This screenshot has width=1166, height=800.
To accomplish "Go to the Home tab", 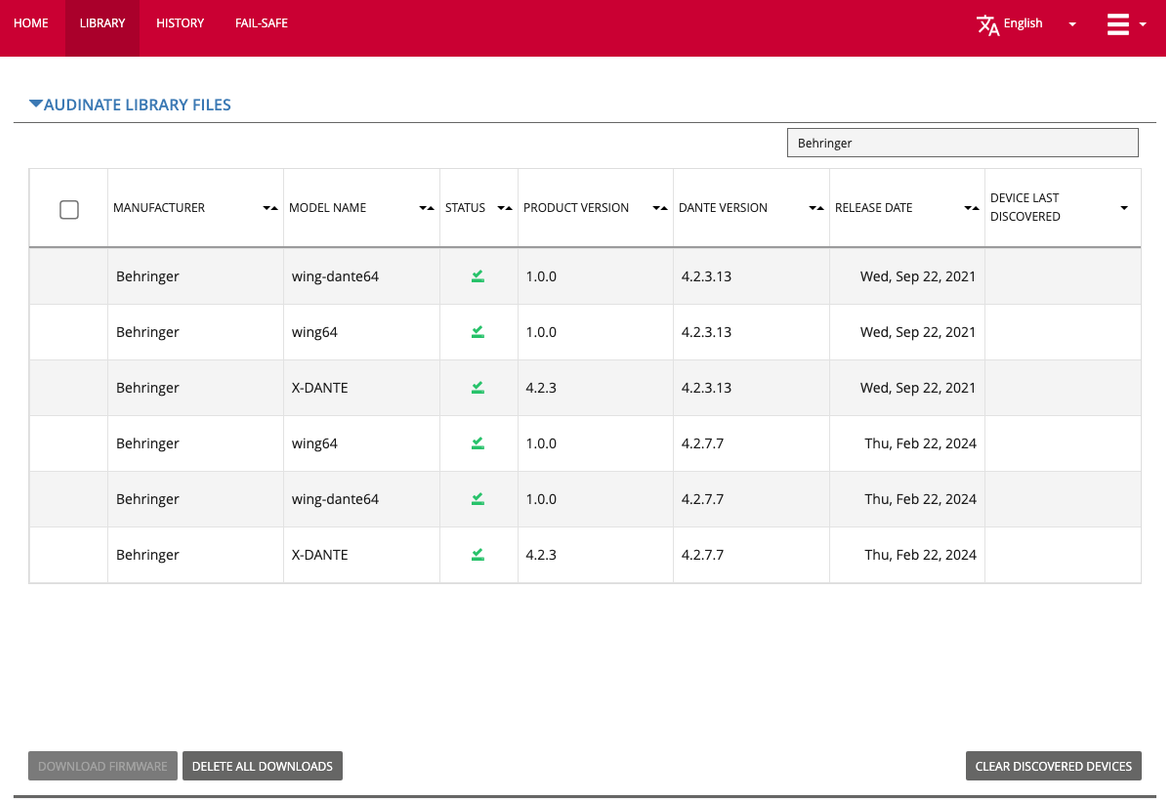I will click(x=31, y=23).
